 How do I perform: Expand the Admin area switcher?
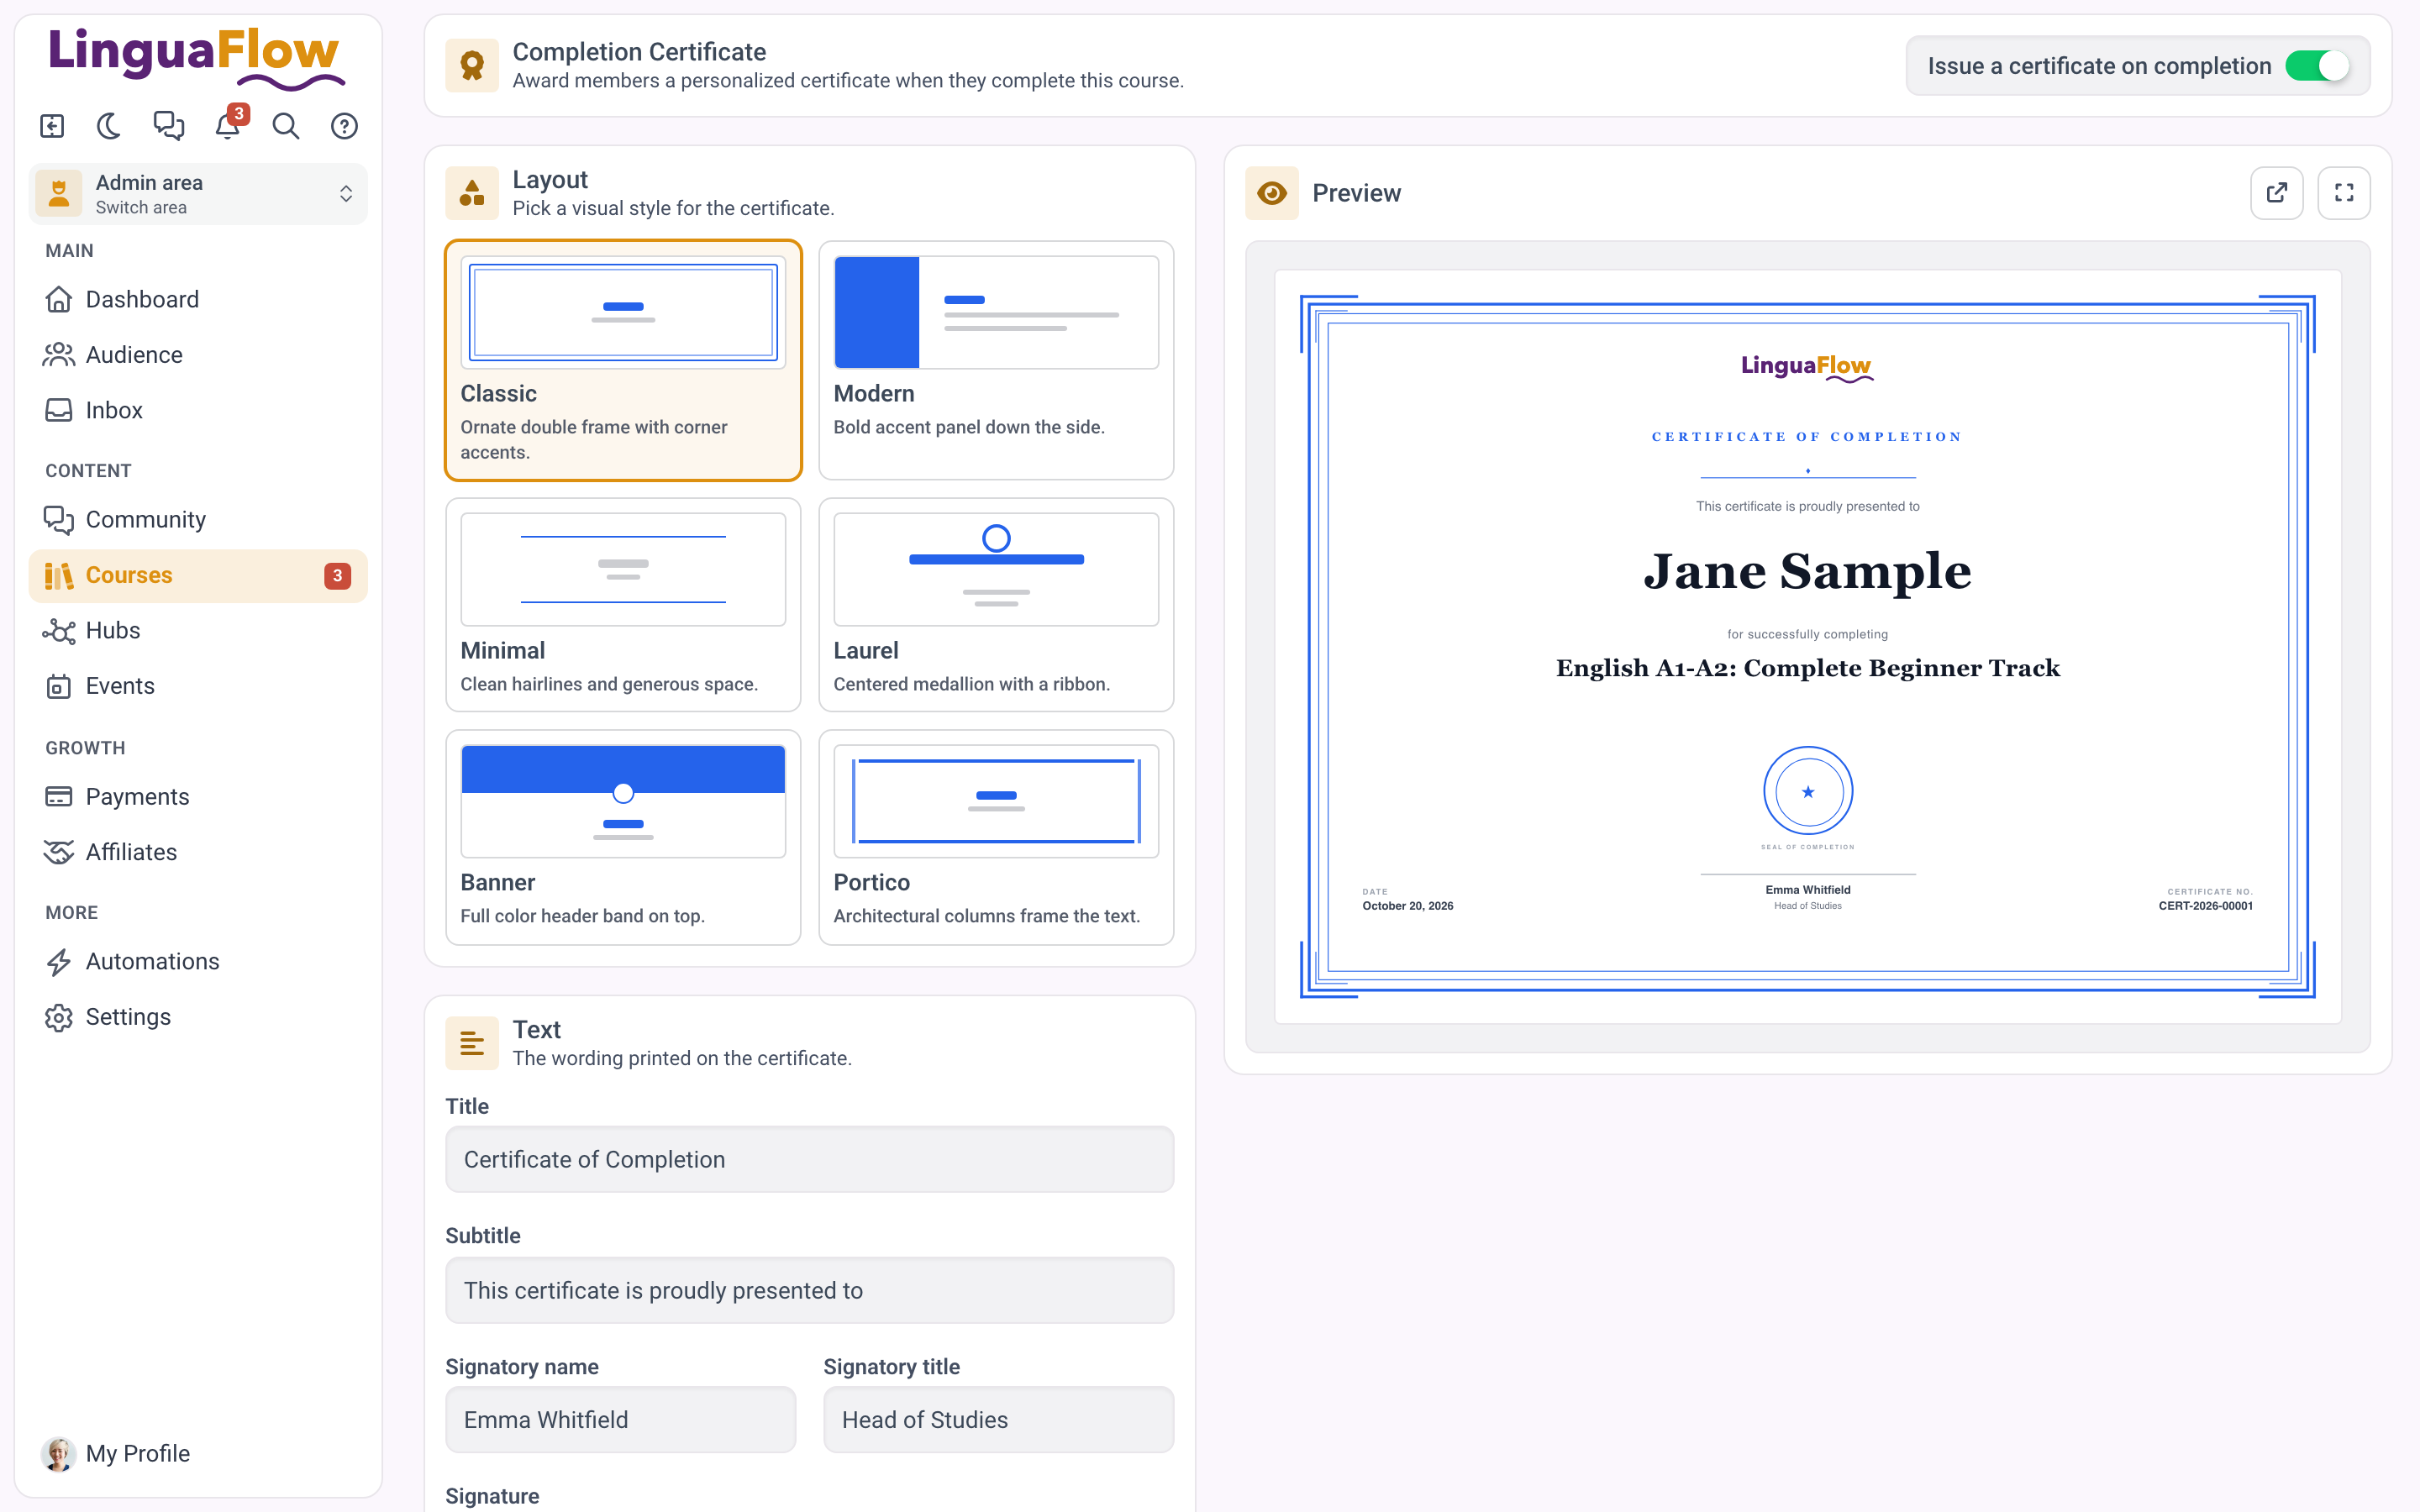coord(199,194)
